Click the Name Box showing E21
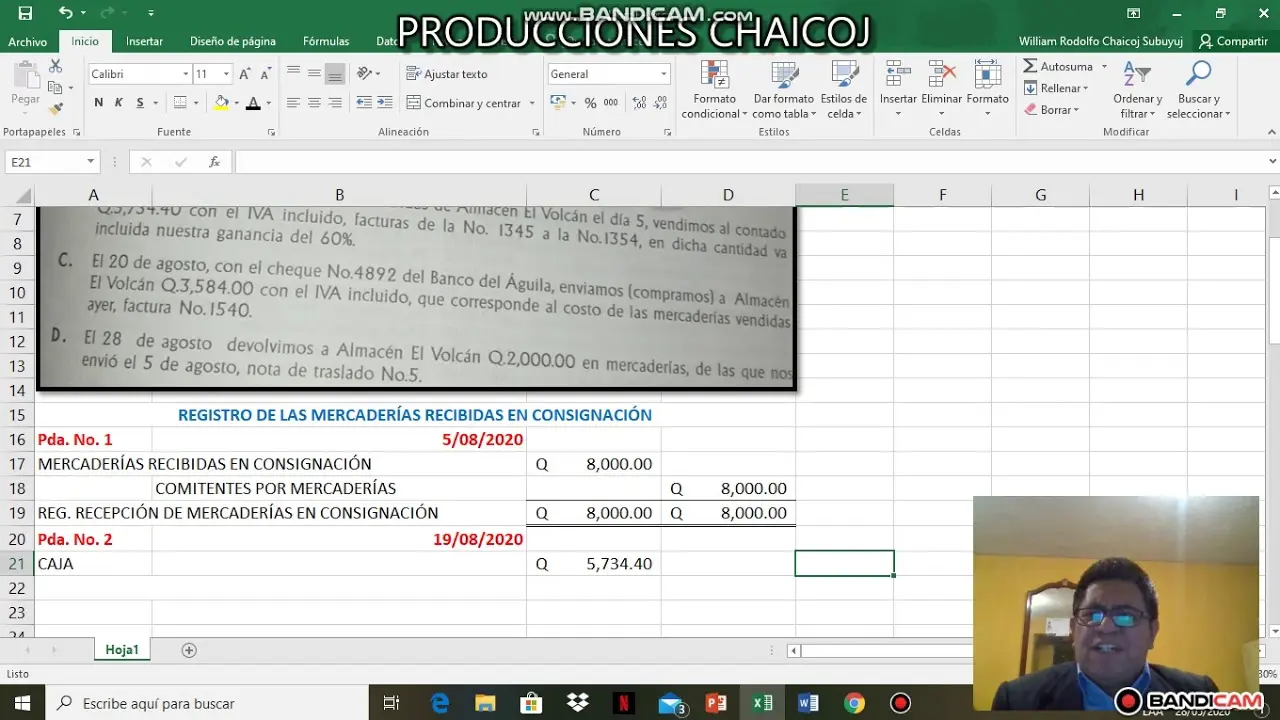 52,162
